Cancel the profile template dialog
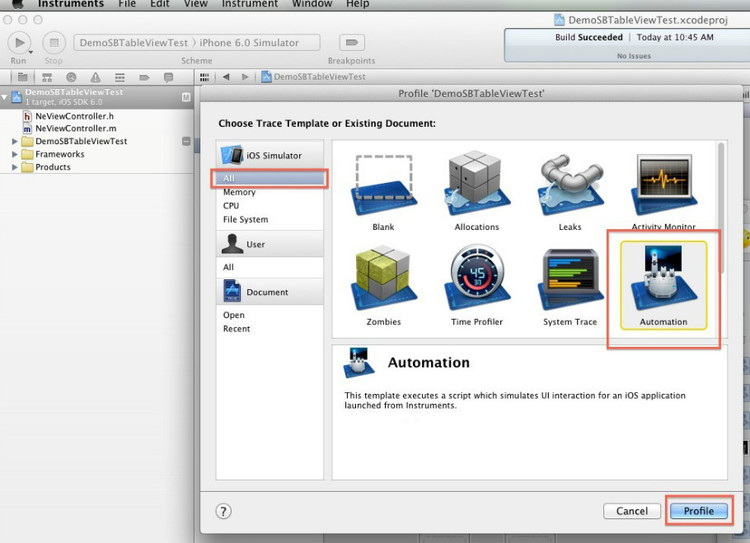The image size is (750, 543). point(632,511)
